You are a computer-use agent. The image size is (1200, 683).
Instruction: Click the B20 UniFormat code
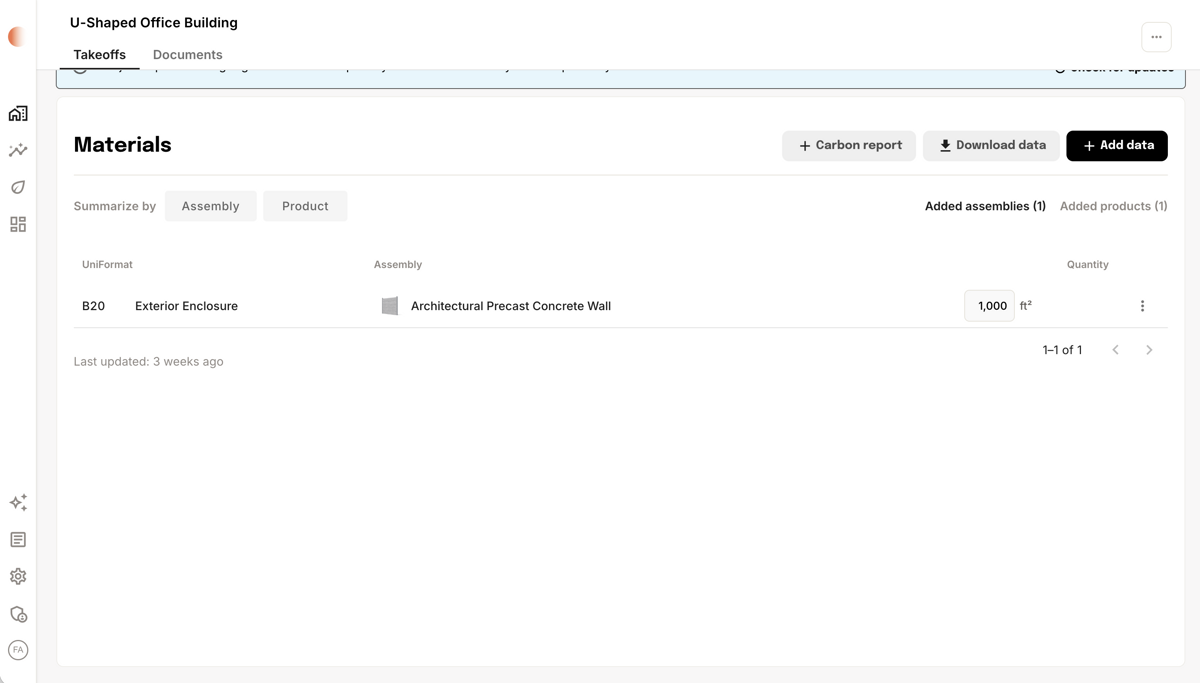pyautogui.click(x=93, y=306)
